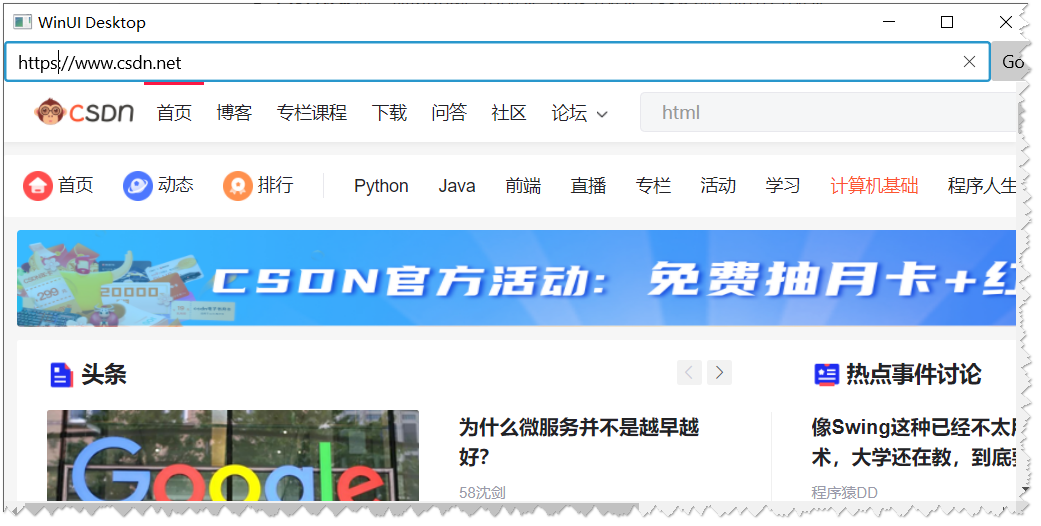Click the 头条 document icon

coord(61,375)
